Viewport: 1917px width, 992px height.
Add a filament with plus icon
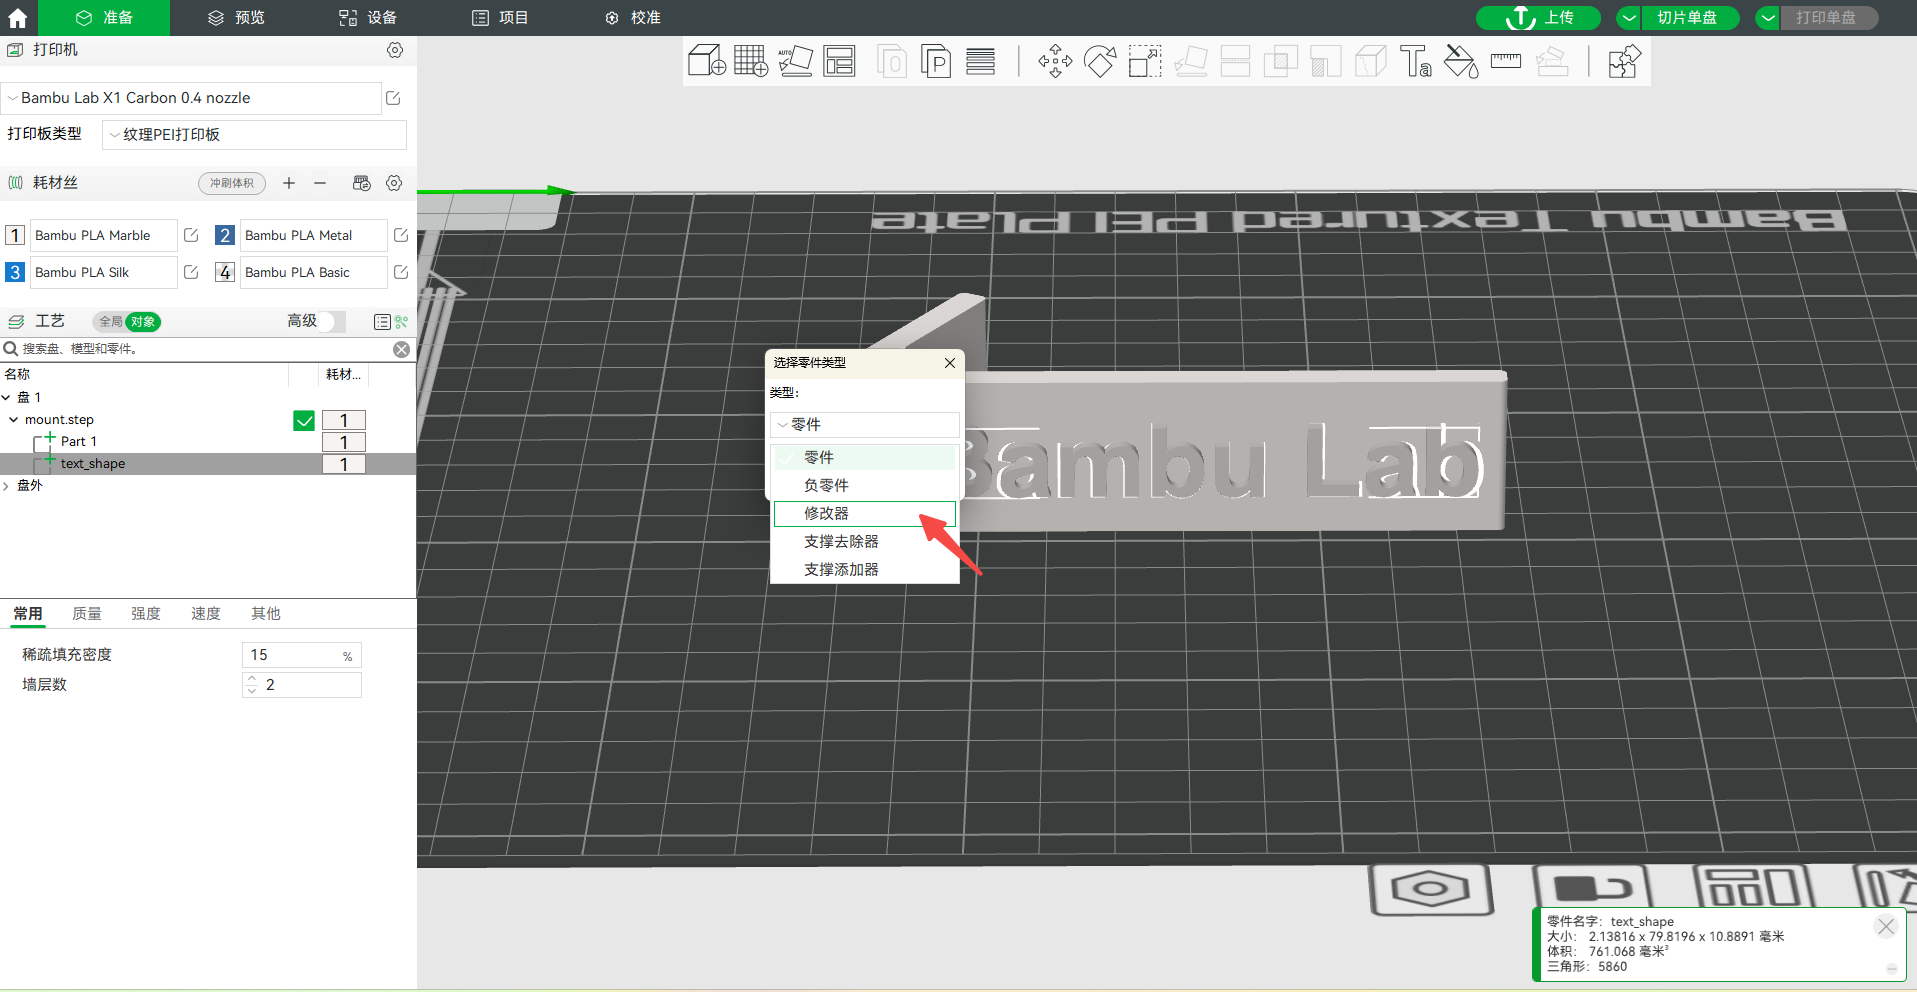coord(289,183)
